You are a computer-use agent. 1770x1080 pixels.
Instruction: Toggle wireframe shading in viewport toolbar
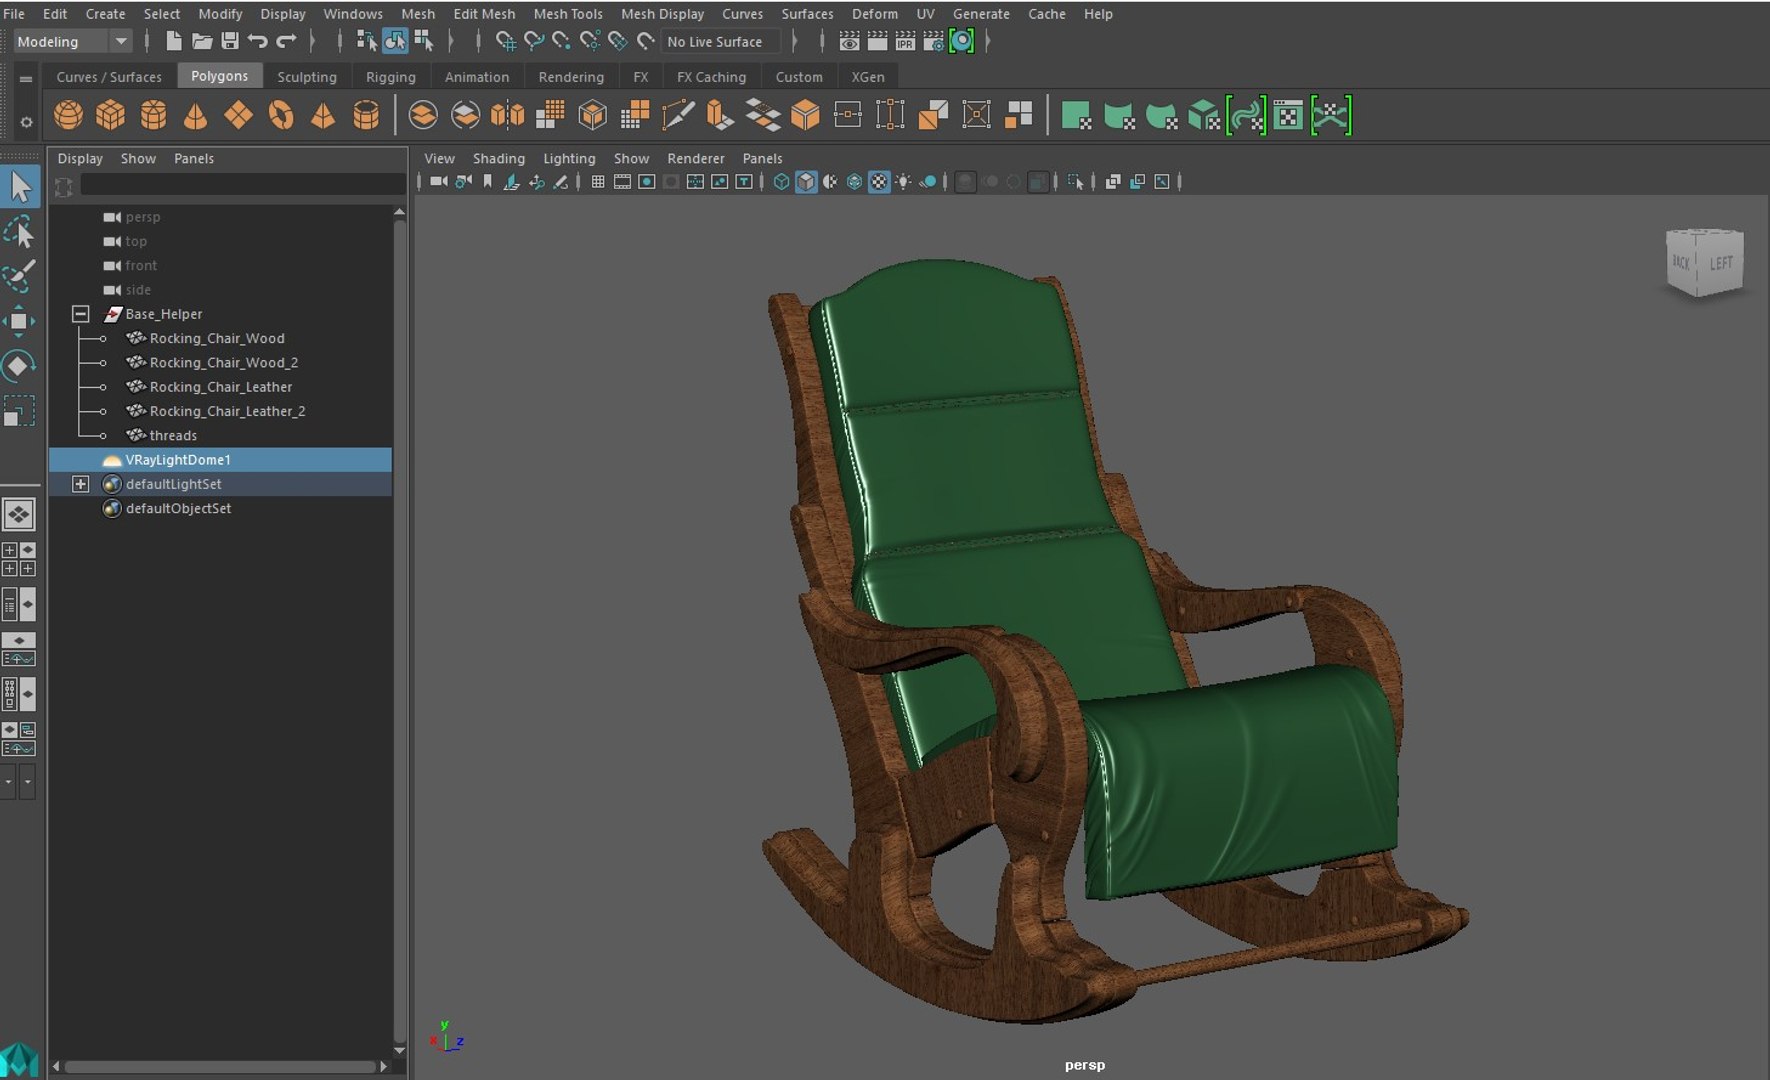[x=782, y=182]
